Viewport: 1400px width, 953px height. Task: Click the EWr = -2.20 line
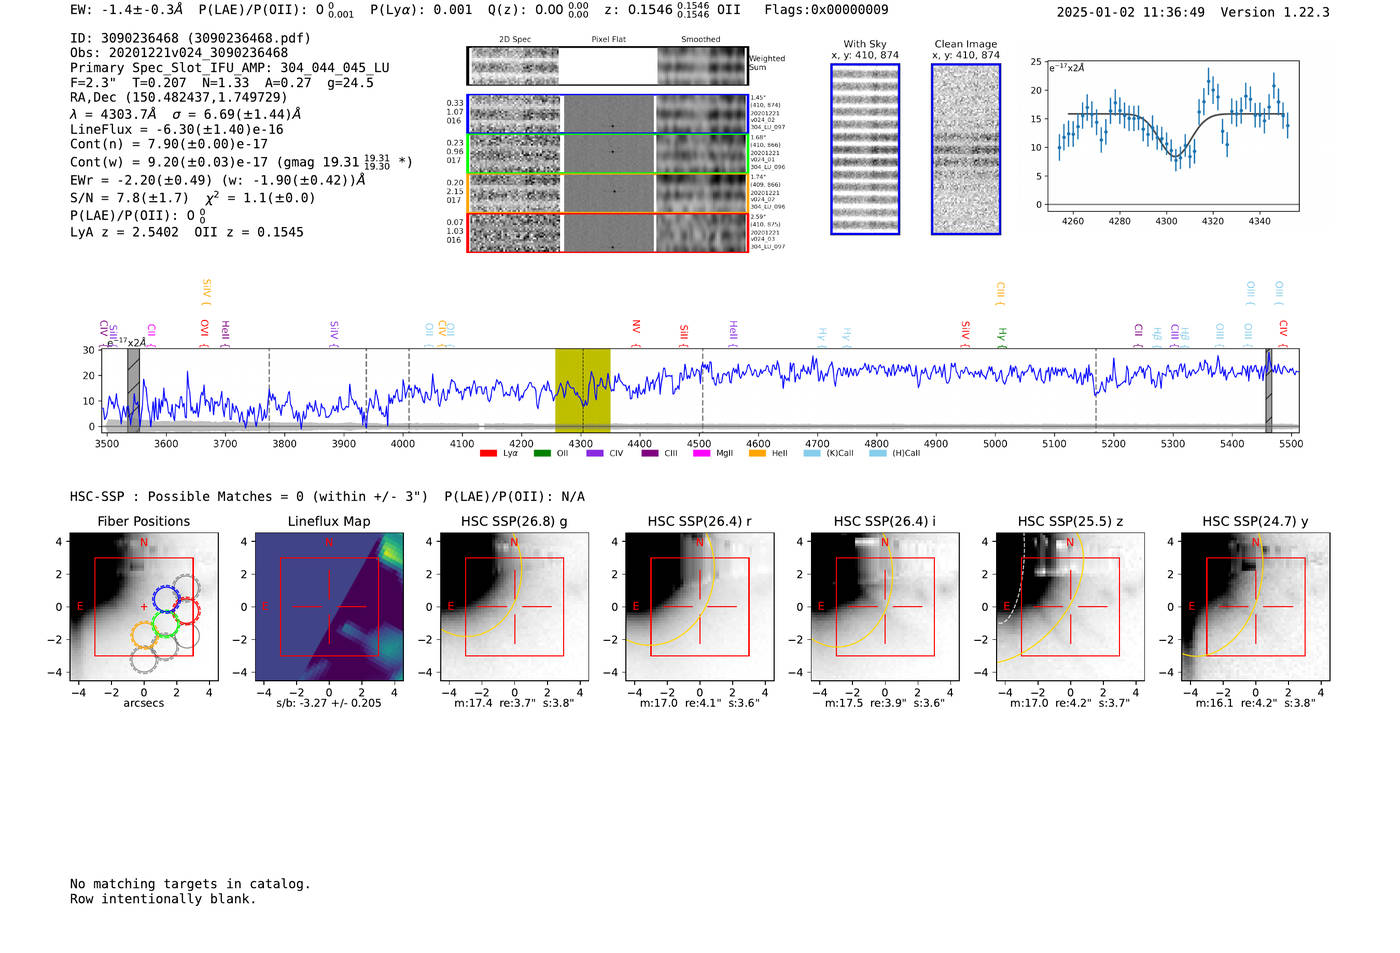coord(217,180)
